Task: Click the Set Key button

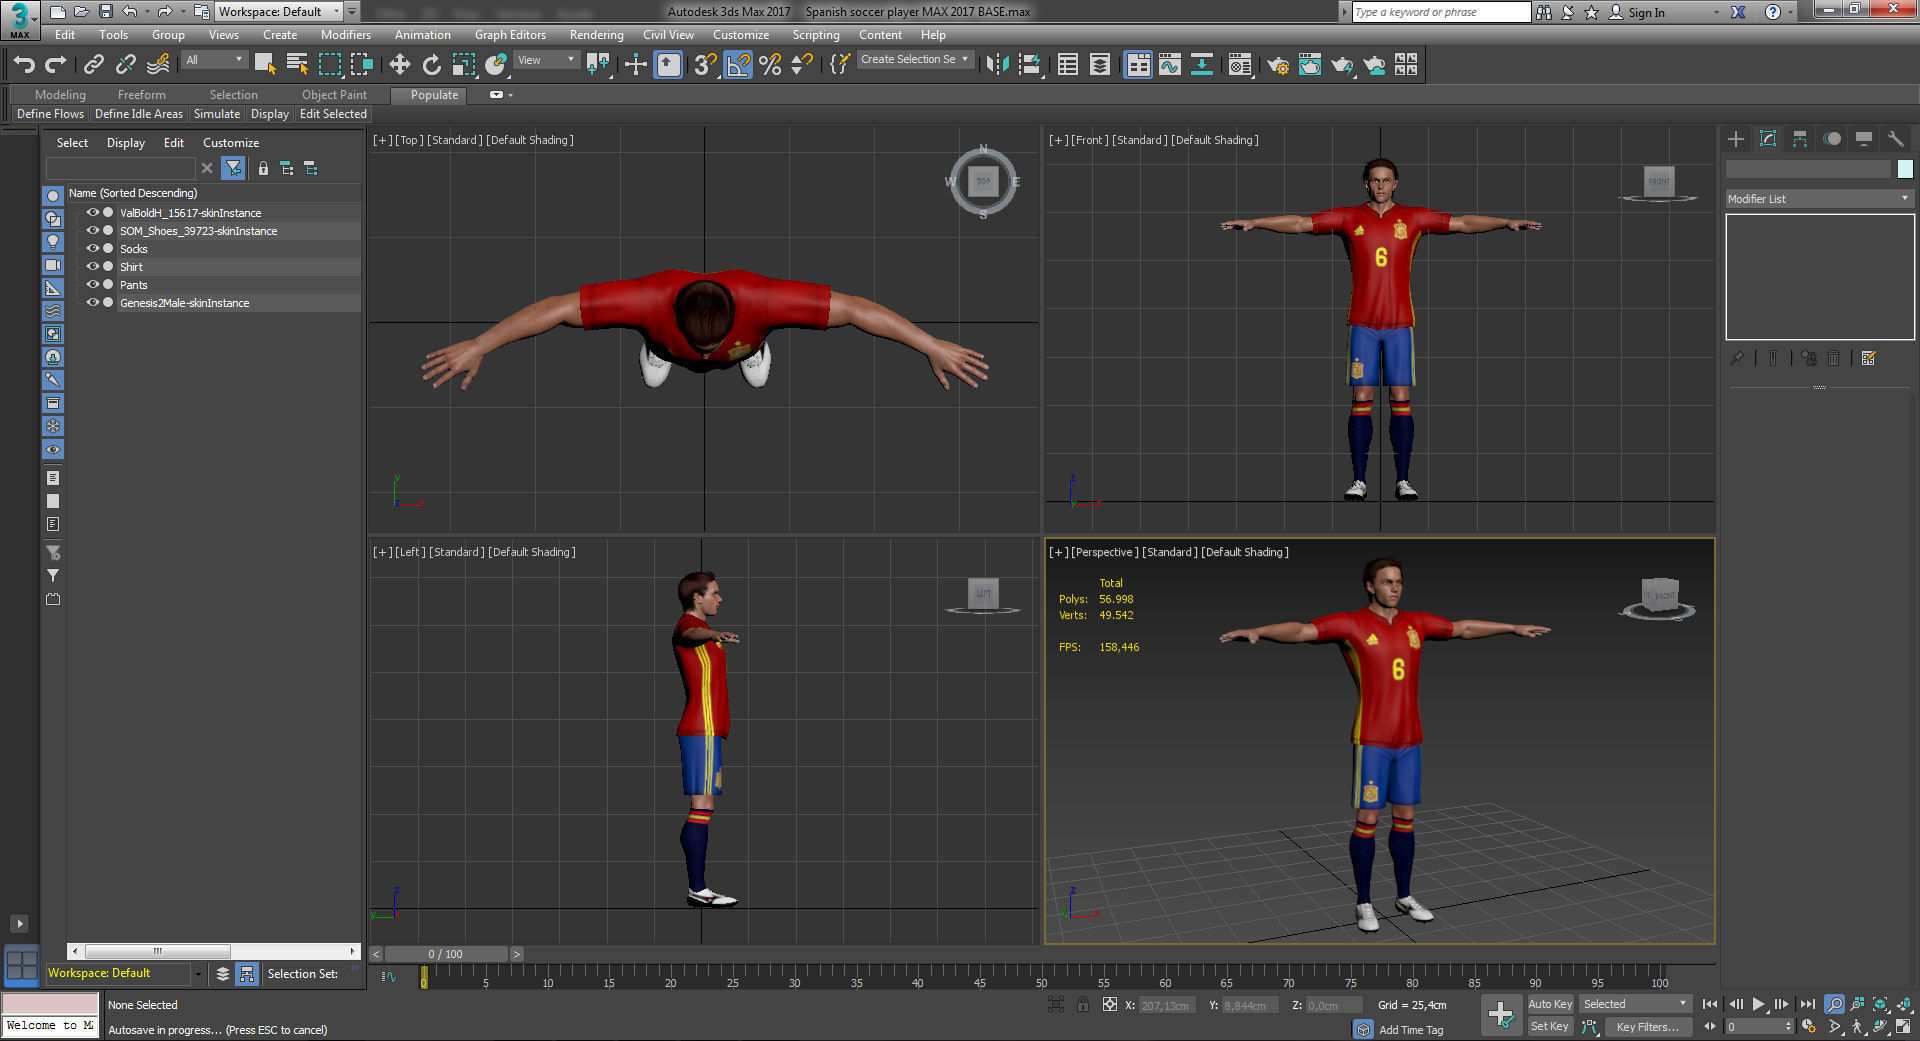Action: tap(1550, 1027)
